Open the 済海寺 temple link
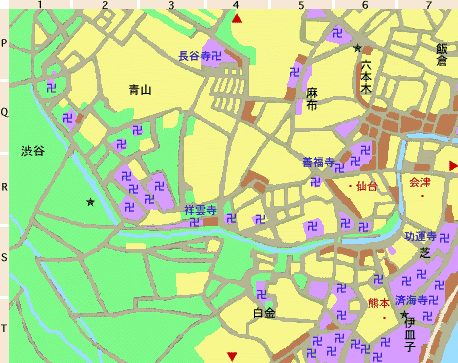The height and width of the screenshot is (363, 458). pos(412,300)
